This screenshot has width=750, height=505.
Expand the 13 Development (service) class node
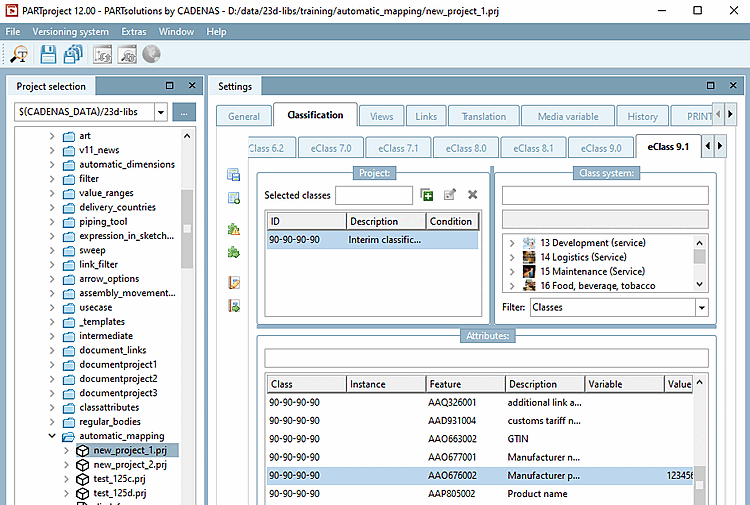[x=511, y=243]
